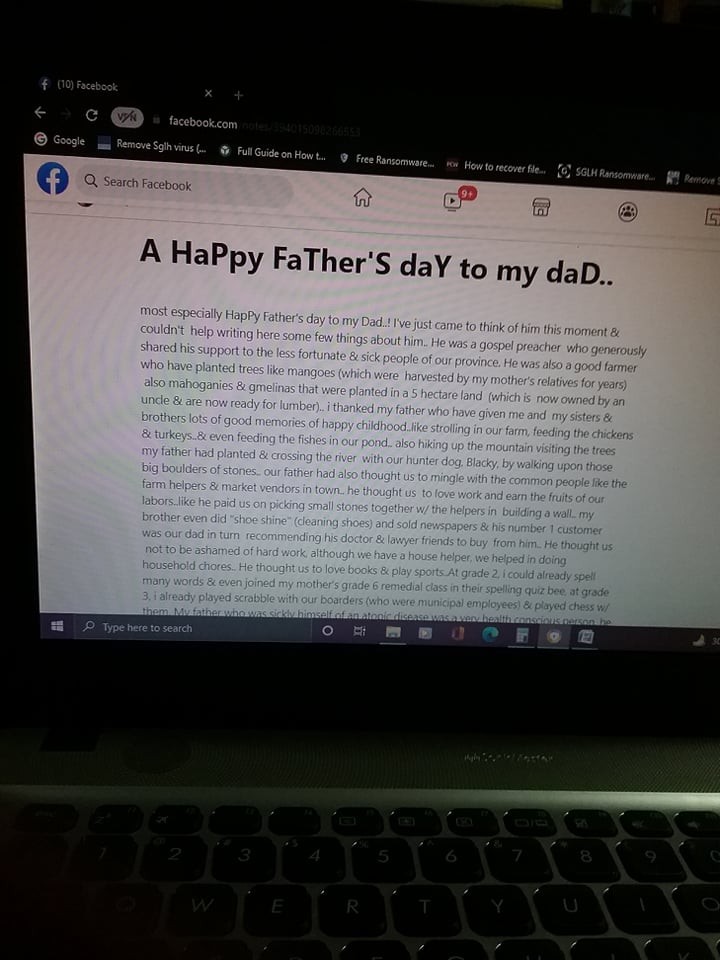The image size is (720, 960).
Task: Open the Facebook Groups icon
Action: 627,212
